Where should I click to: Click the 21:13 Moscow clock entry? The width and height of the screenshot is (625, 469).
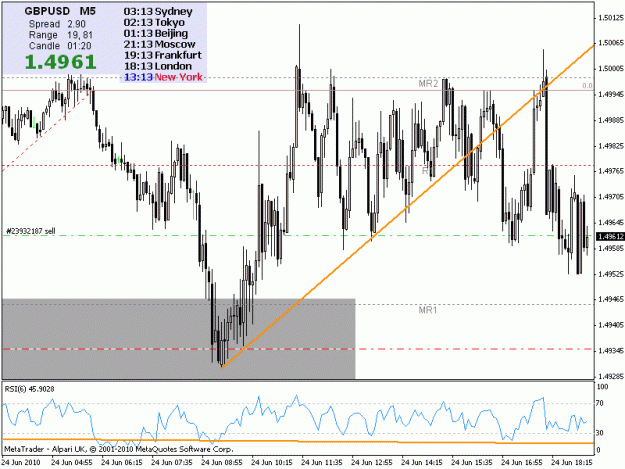point(159,44)
